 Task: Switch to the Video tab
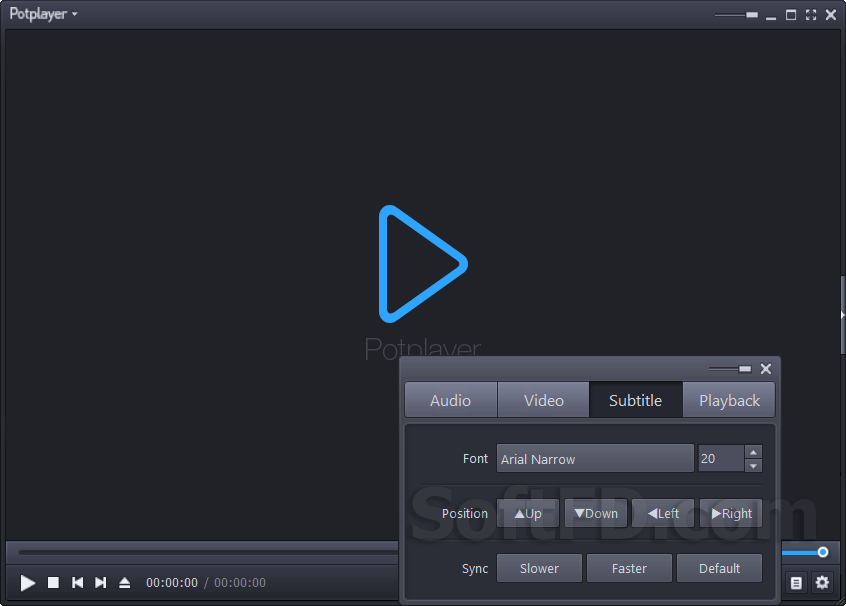[x=544, y=400]
